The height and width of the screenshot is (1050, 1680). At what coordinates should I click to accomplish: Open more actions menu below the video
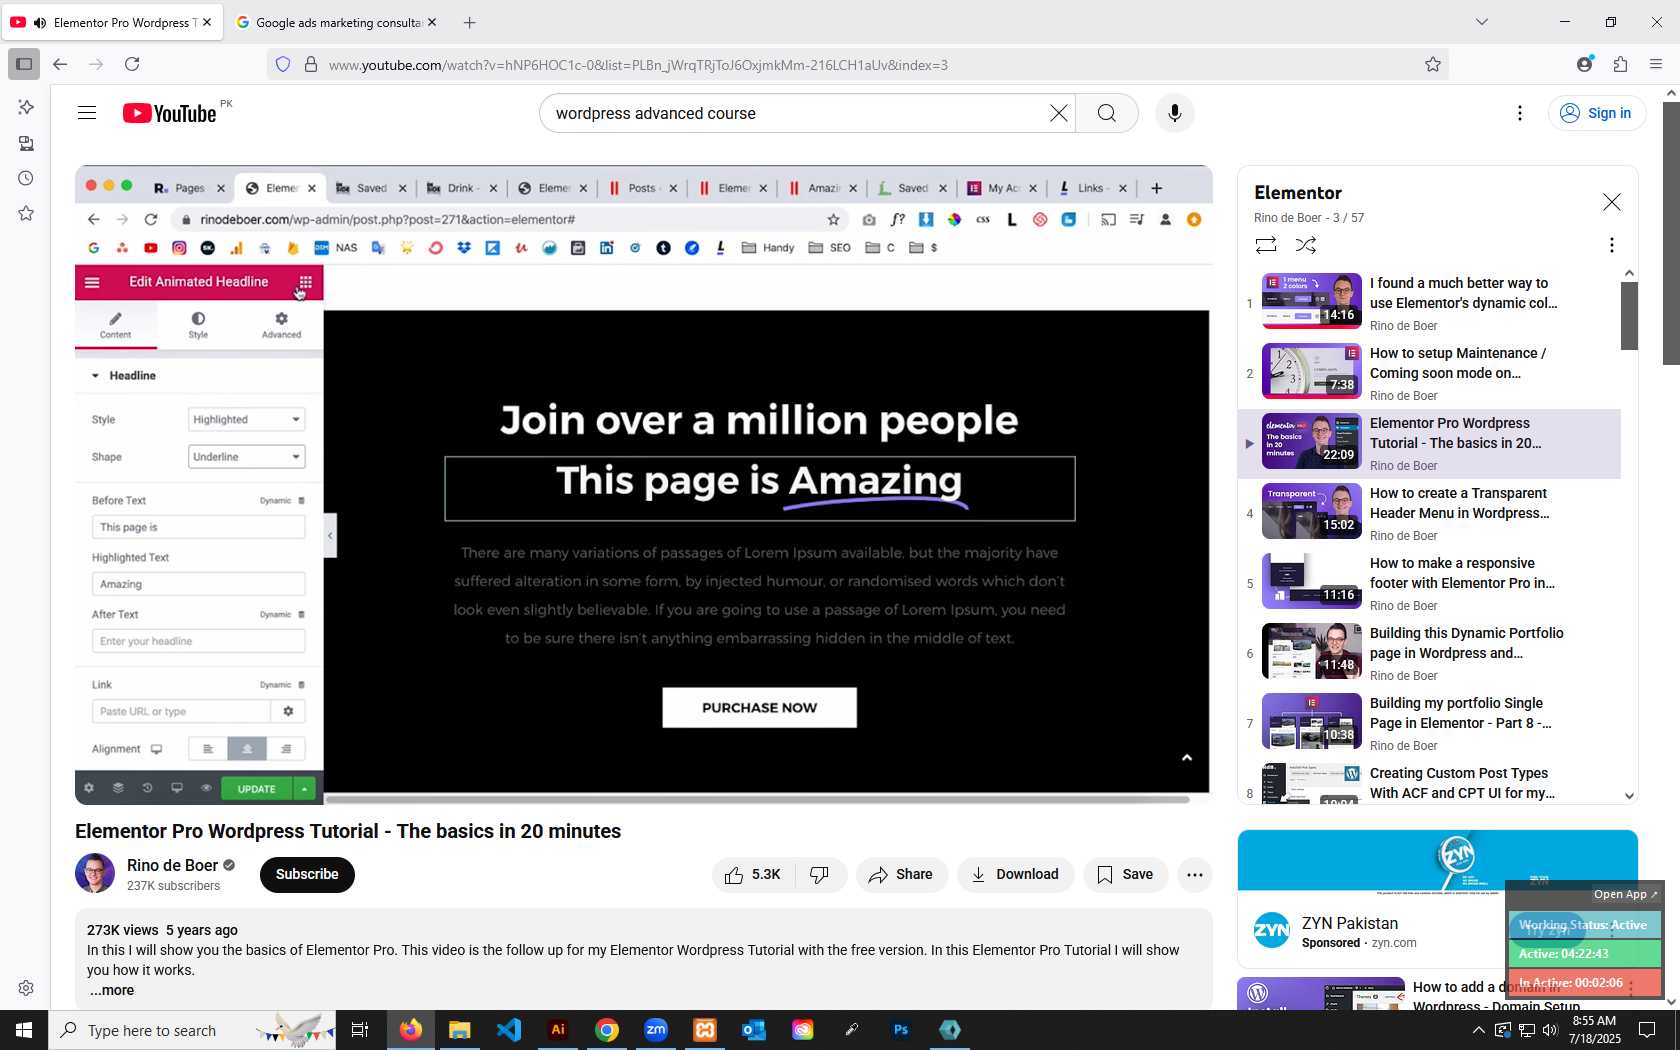[1195, 875]
